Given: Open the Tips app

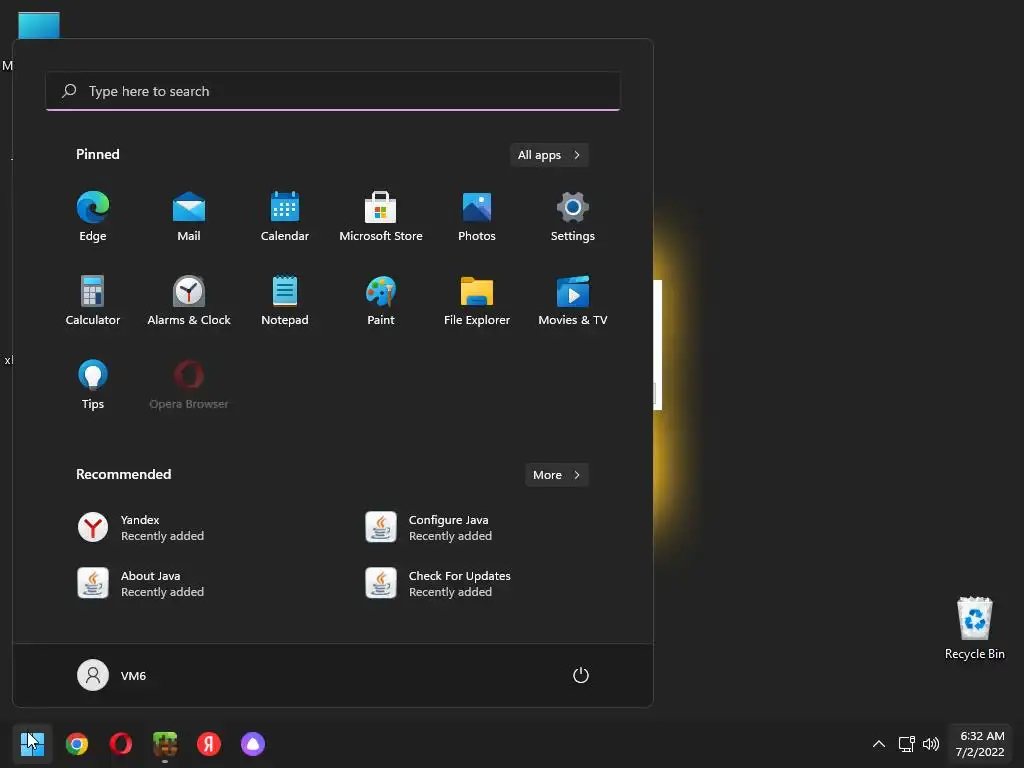Looking at the screenshot, I should tap(93, 385).
